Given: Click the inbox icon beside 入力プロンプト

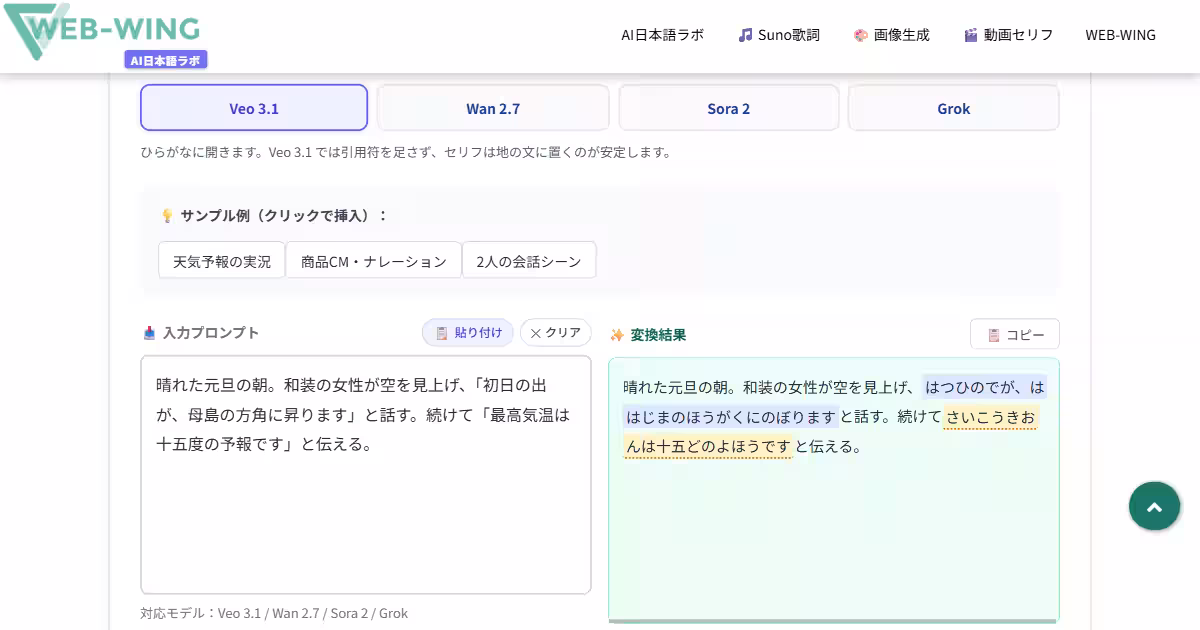Looking at the screenshot, I should point(149,333).
